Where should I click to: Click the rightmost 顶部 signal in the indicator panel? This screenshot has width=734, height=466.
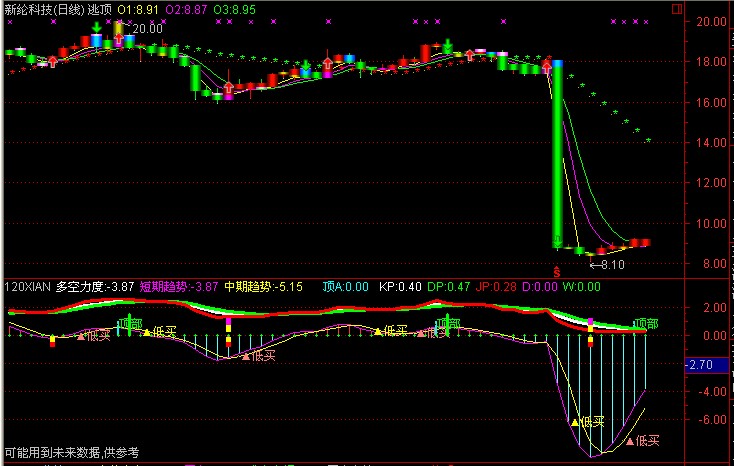click(x=646, y=325)
